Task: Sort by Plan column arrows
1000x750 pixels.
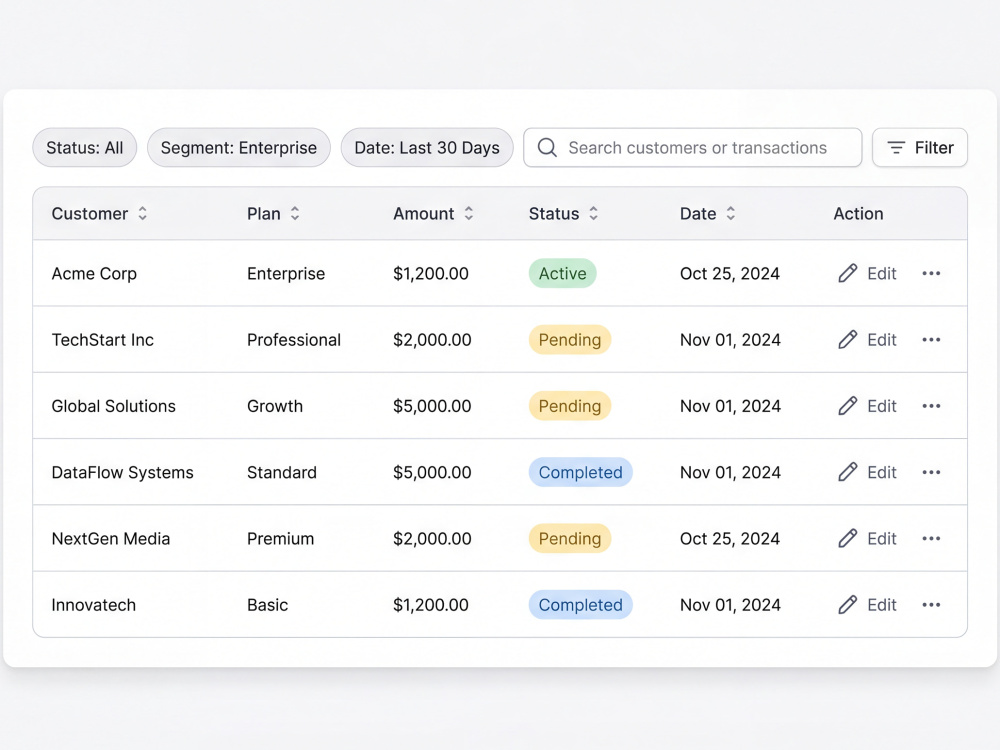Action: pyautogui.click(x=295, y=213)
